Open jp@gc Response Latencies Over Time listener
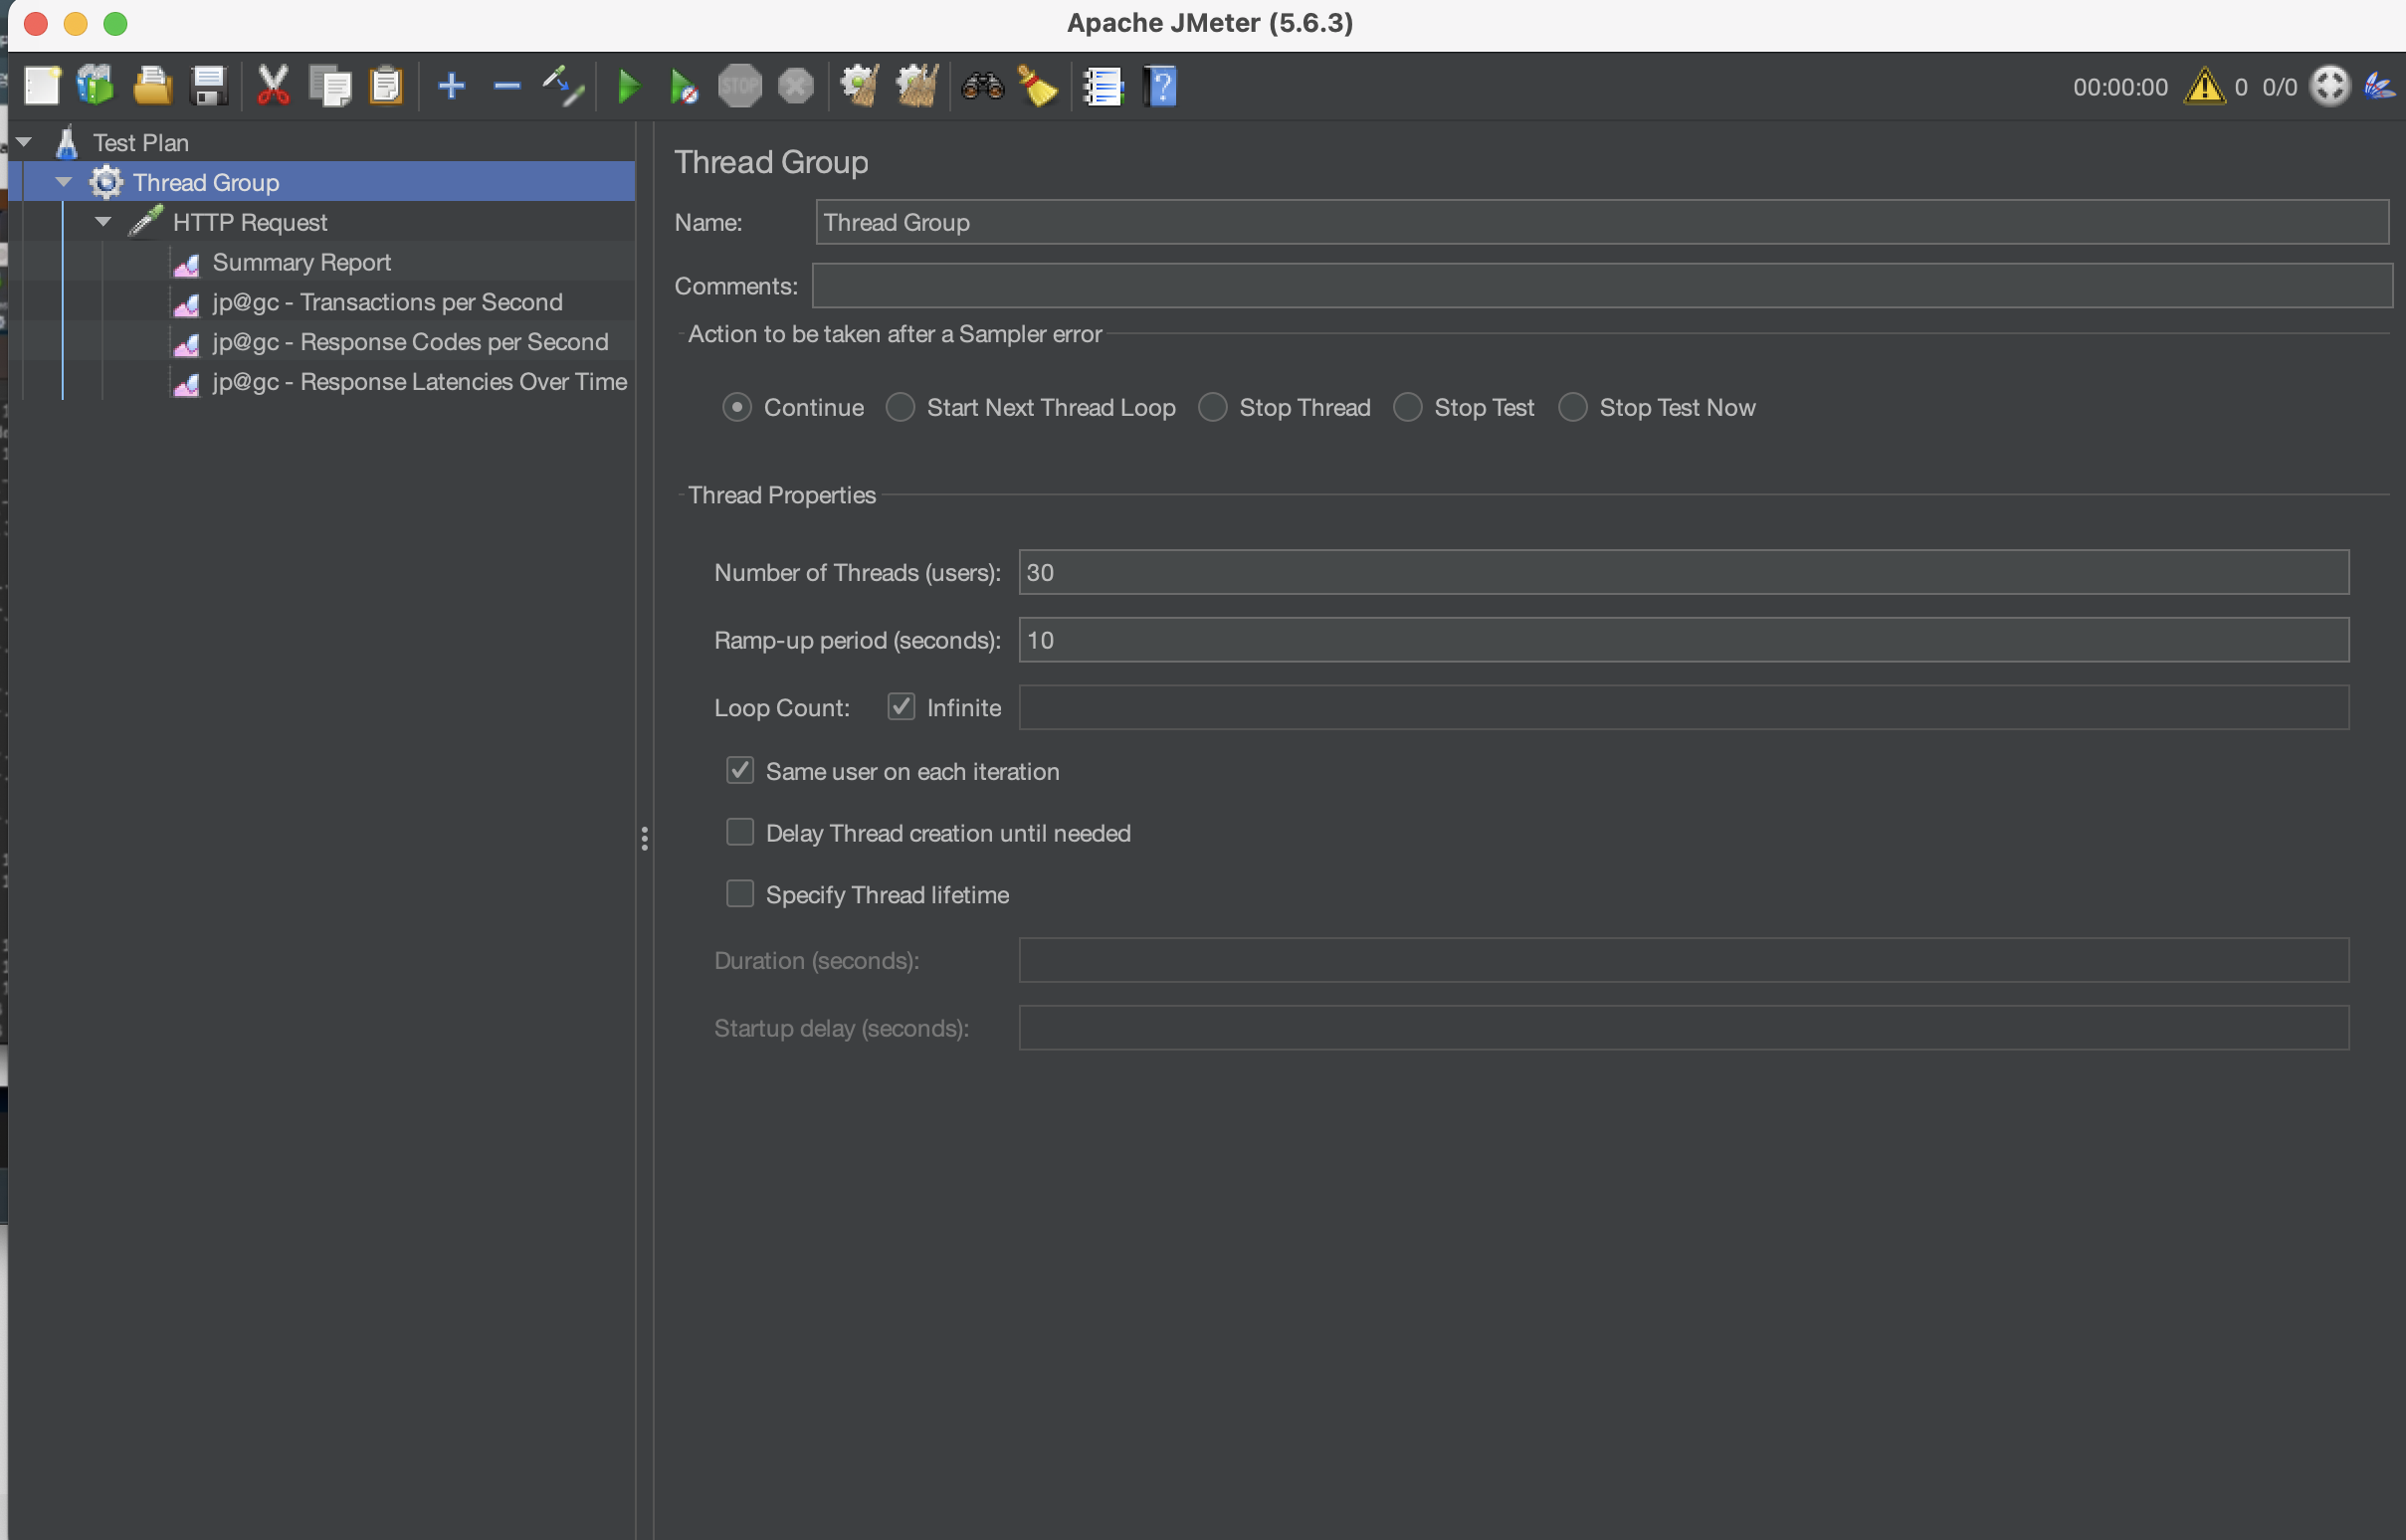Image resolution: width=2406 pixels, height=1540 pixels. pyautogui.click(x=419, y=382)
